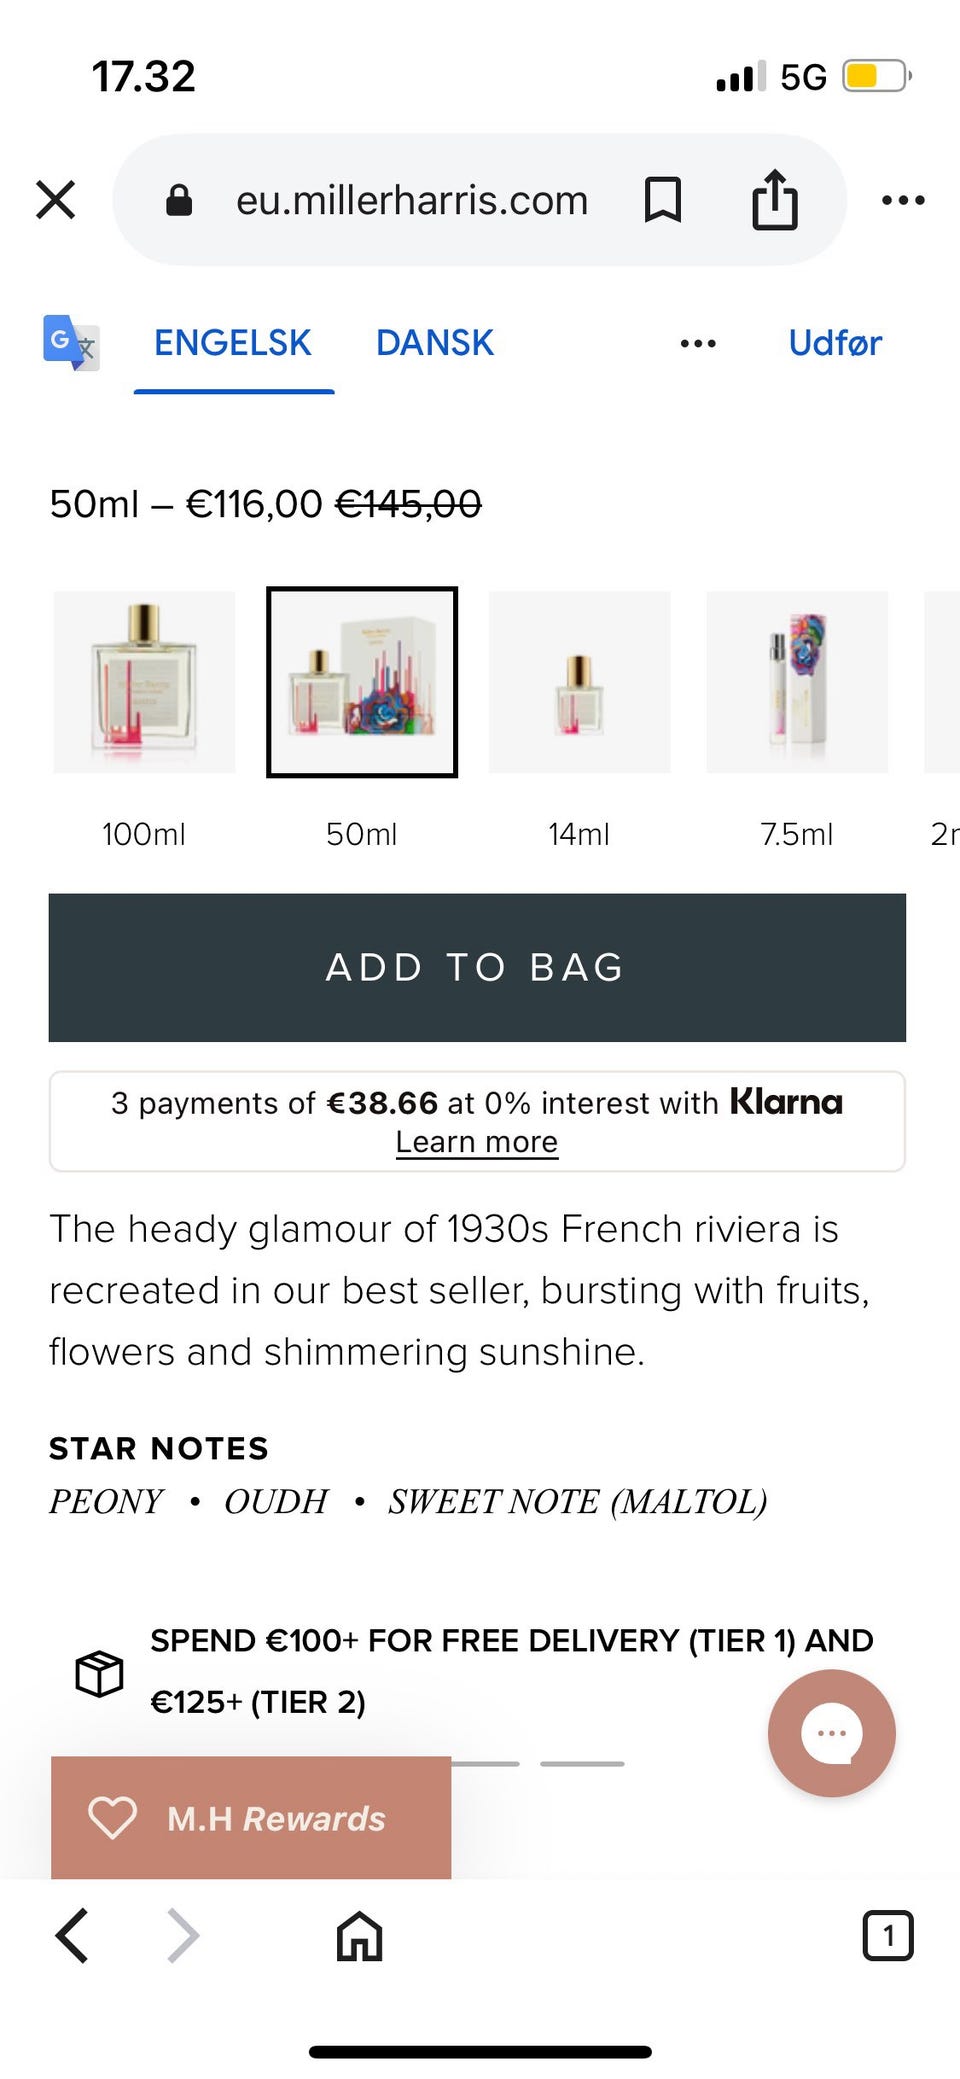Tap the share icon in address bar
This screenshot has height=2079, width=960.
(x=775, y=200)
